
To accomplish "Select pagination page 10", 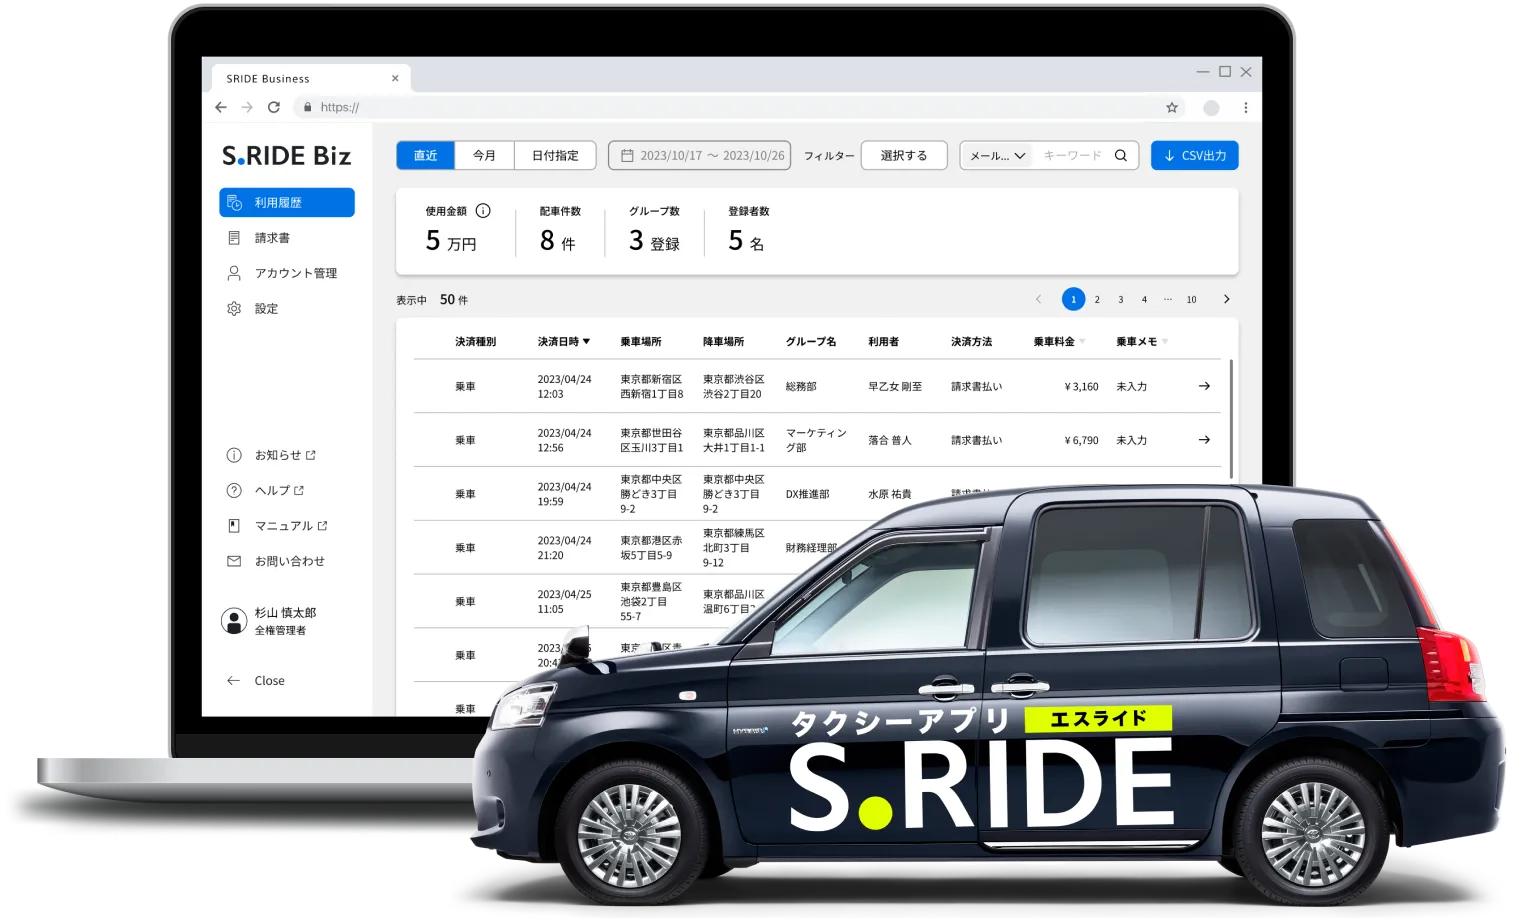I will click(x=1192, y=299).
